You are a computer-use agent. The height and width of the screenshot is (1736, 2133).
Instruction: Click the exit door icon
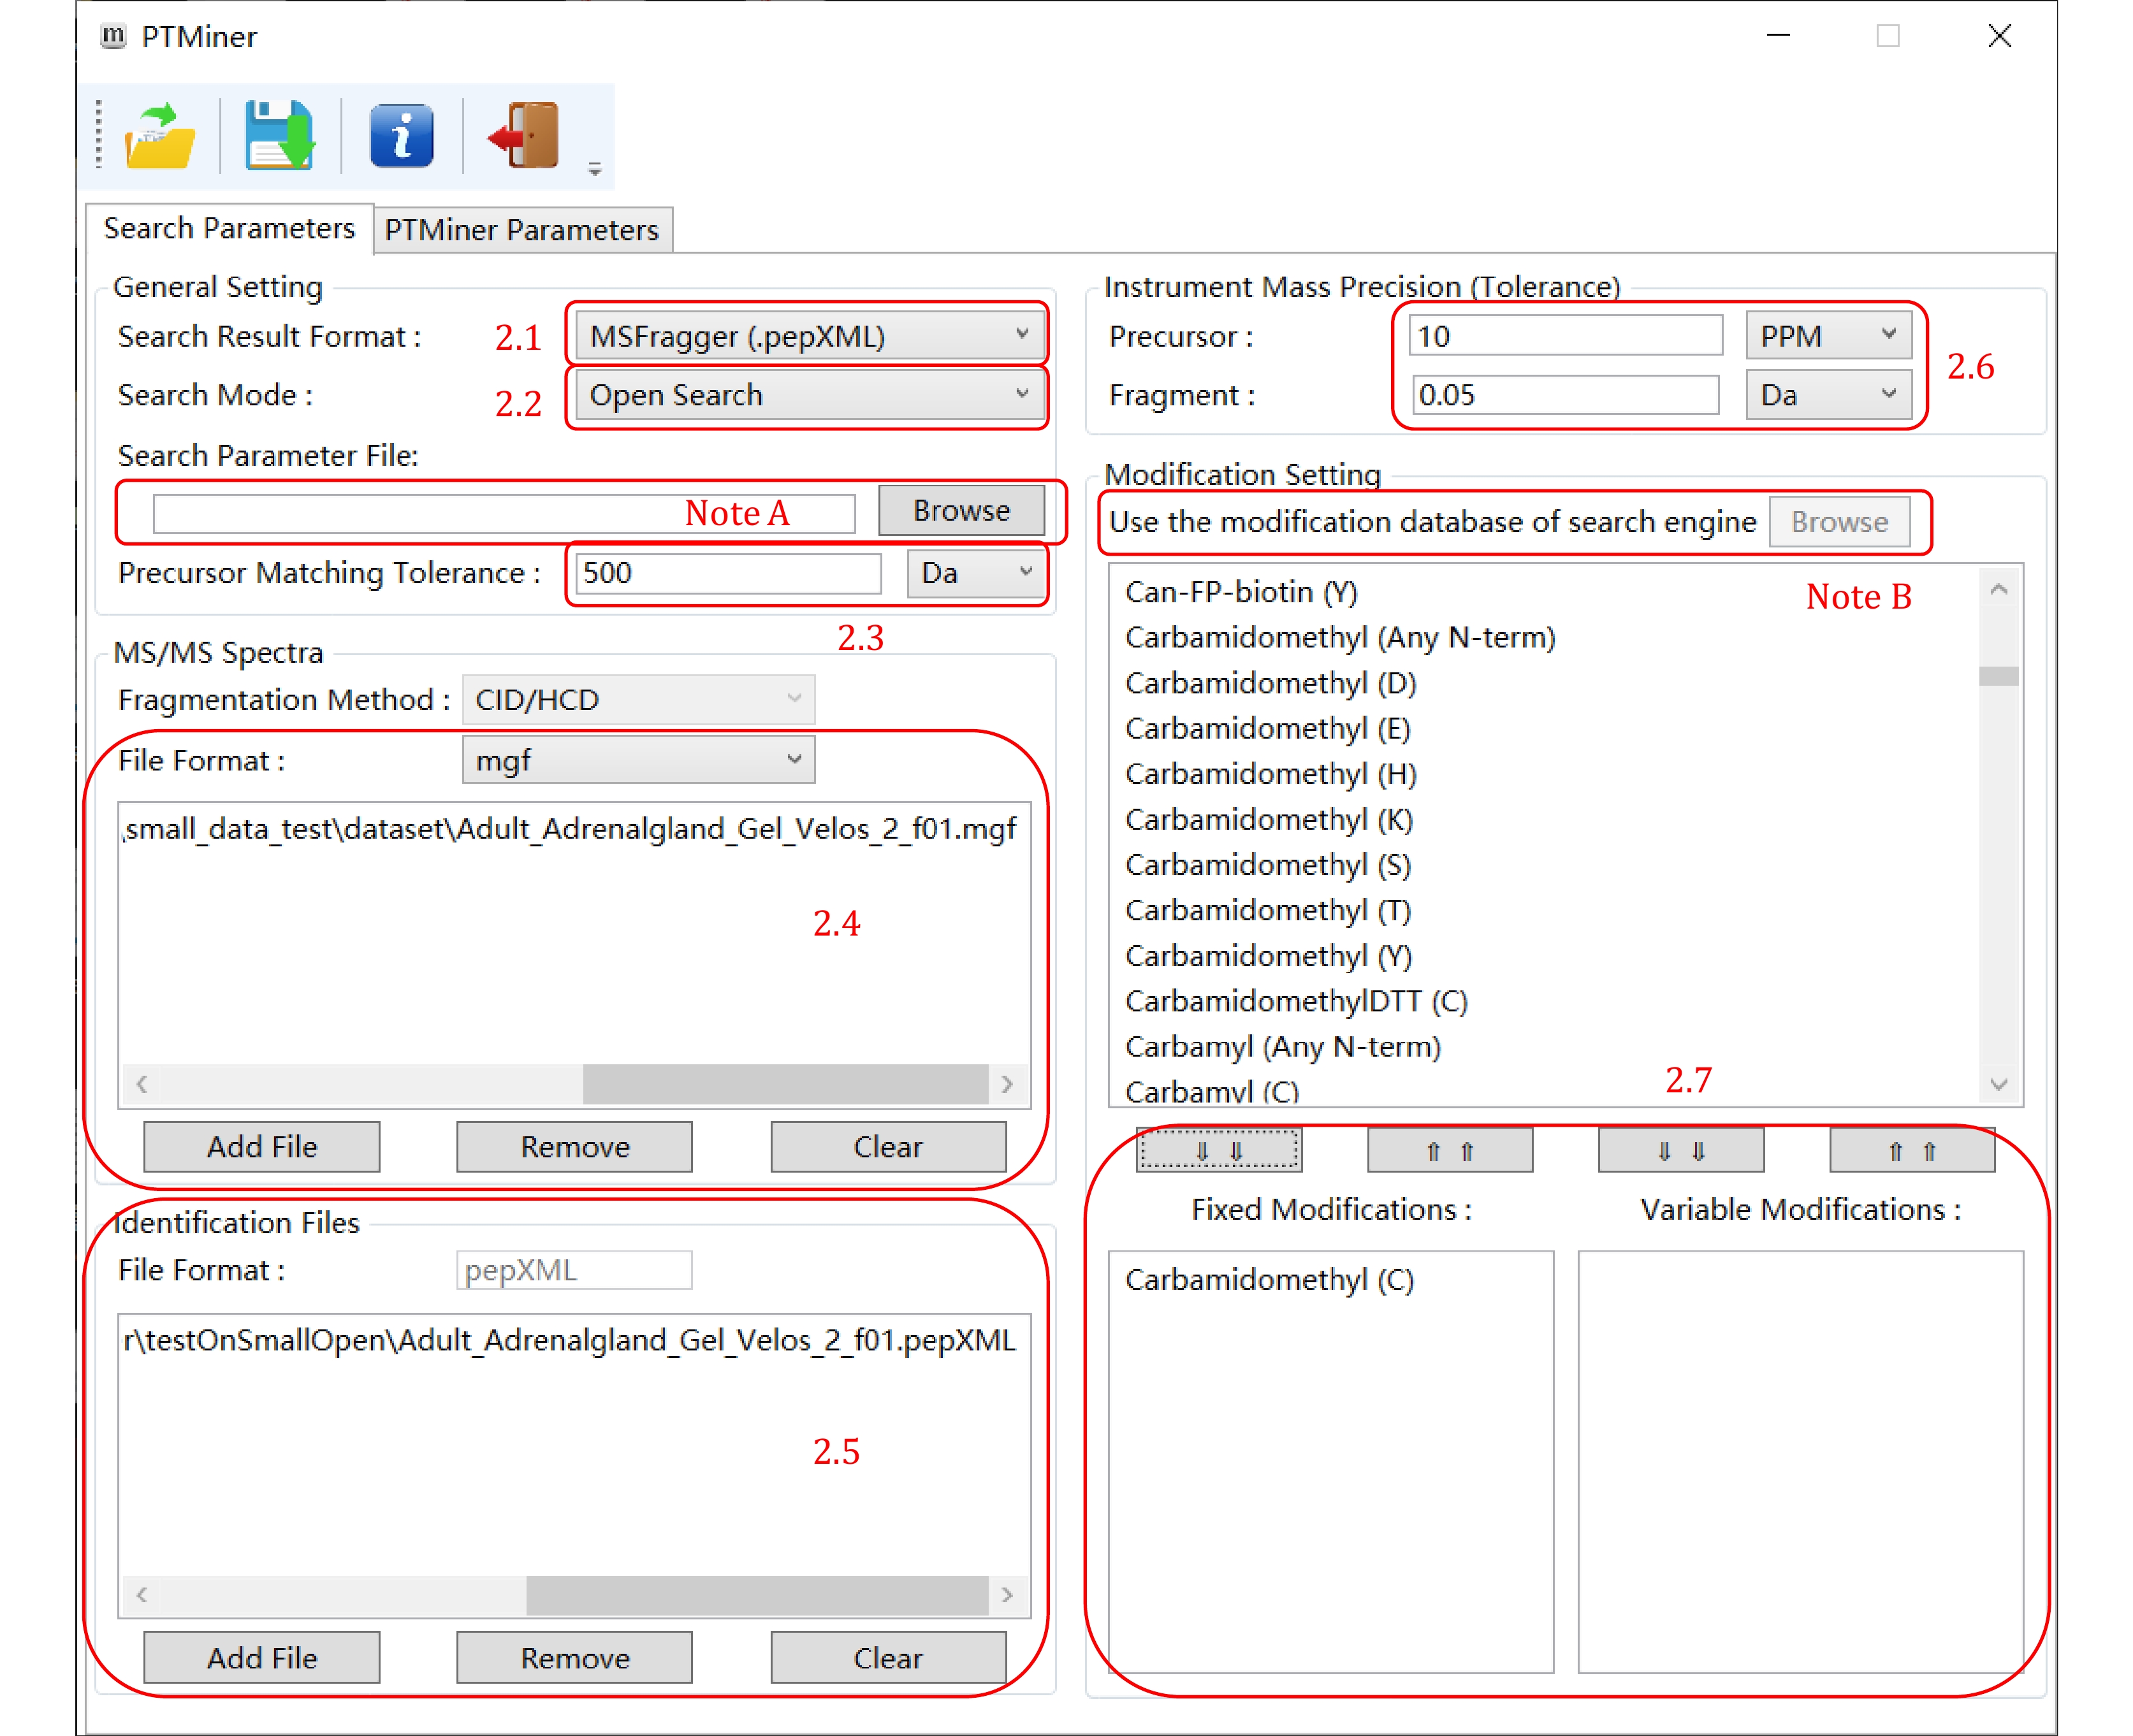point(523,135)
